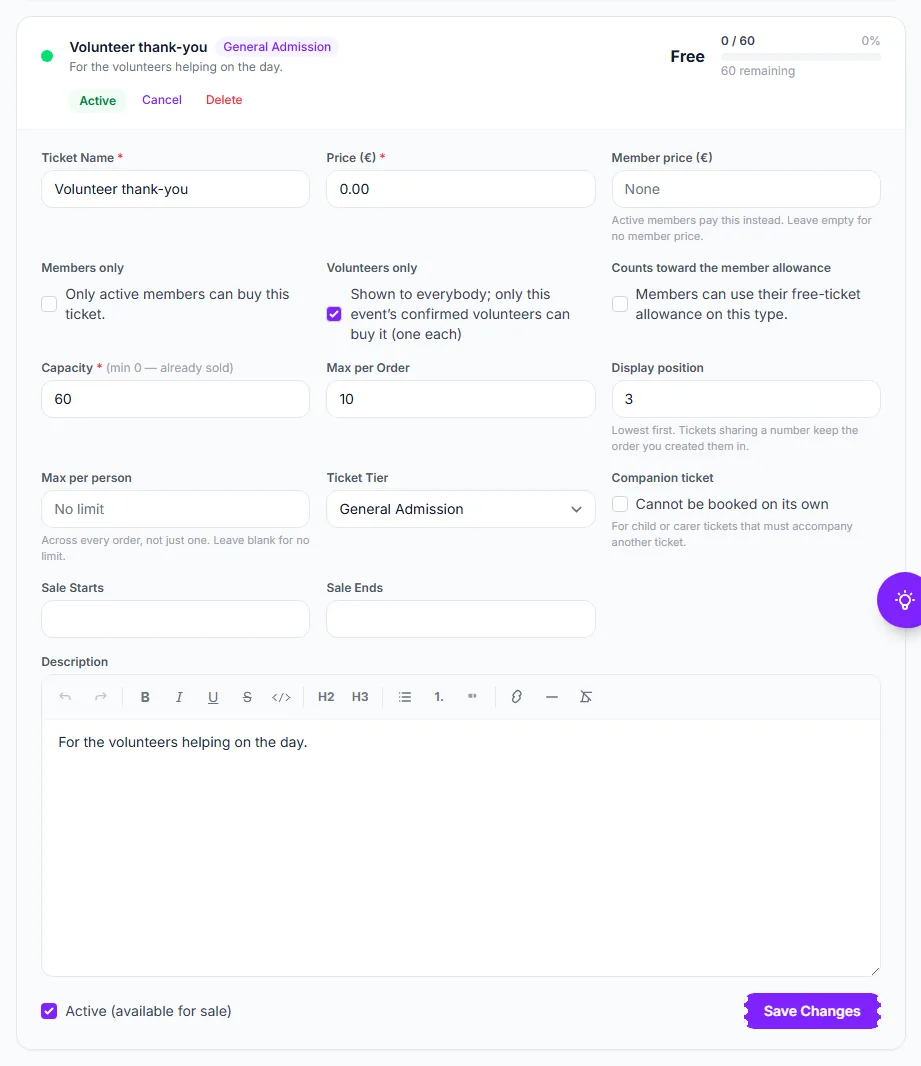Click the '60 remaining' text
Screen dimensions: 921x1066
pyautogui.click(x=758, y=71)
